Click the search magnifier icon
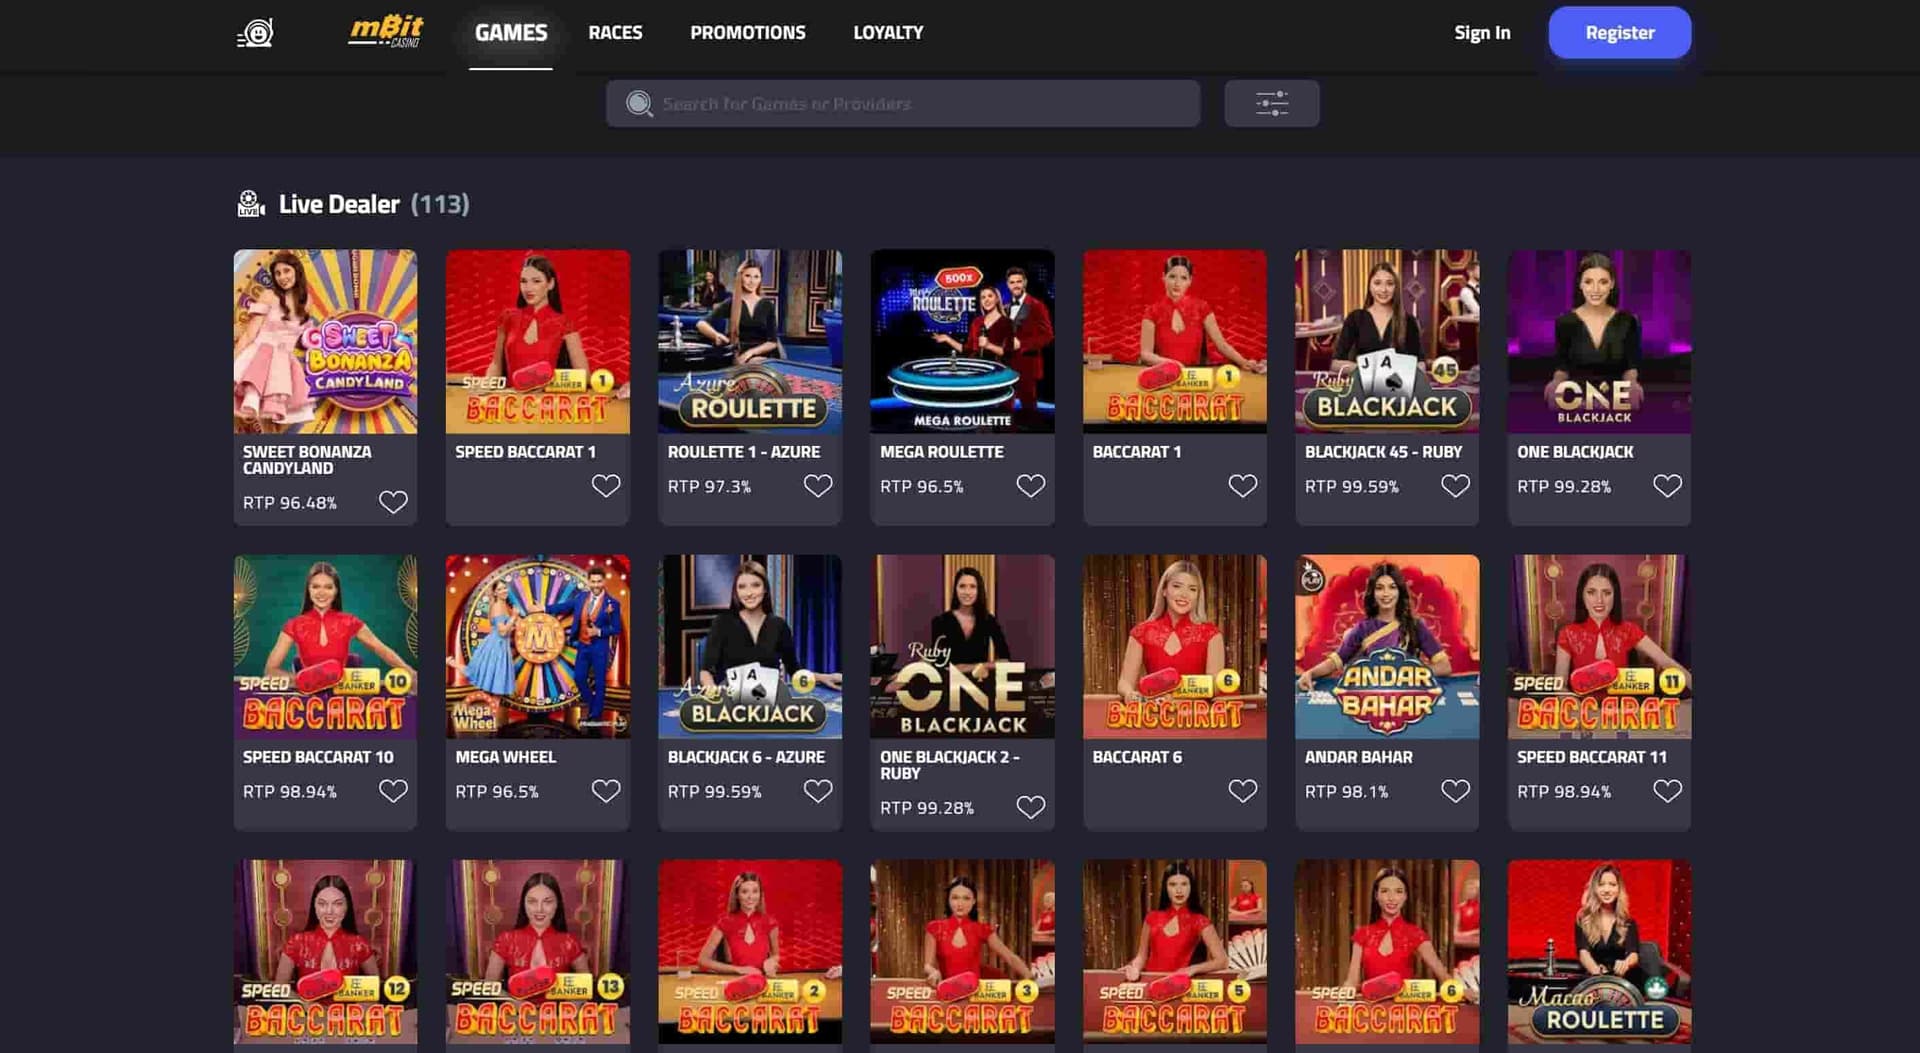 tap(639, 102)
